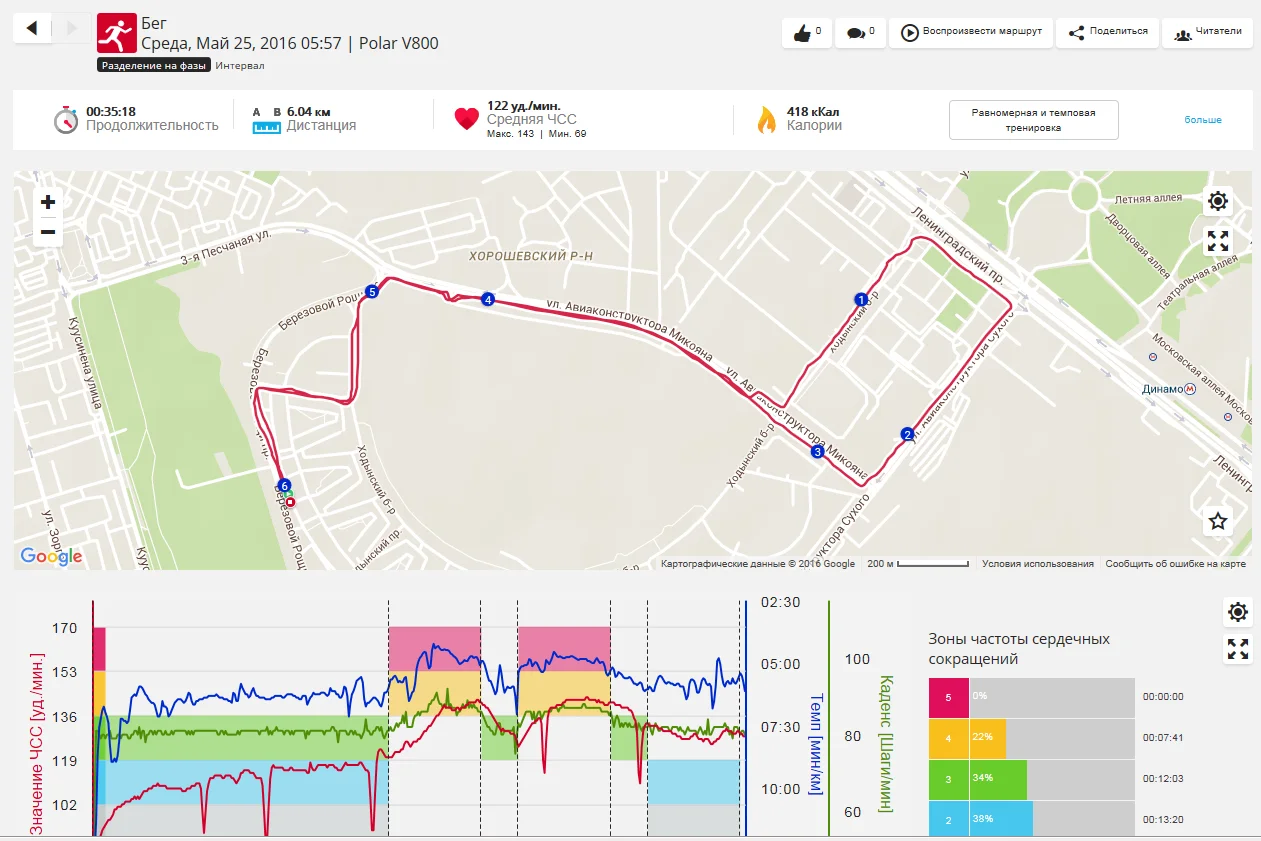The image size is (1261, 841).
Task: Play back the route with Воспроизвести маршрут
Action: pyautogui.click(x=971, y=32)
